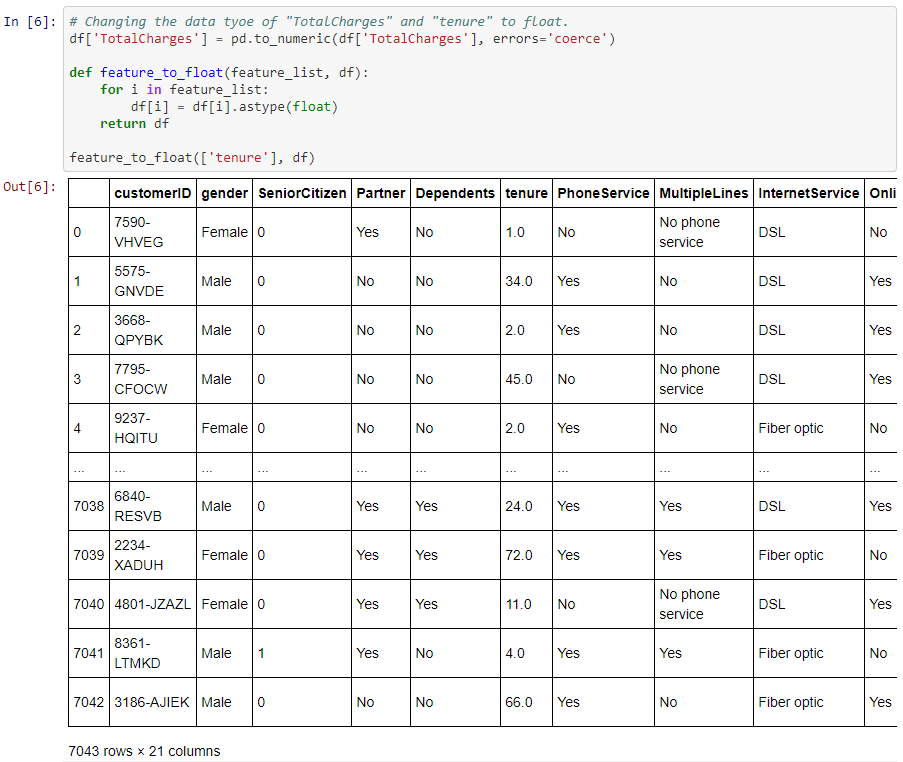Select SeniorCitizen value 1 in row 7041
This screenshot has height=762, width=903.
coord(261,653)
